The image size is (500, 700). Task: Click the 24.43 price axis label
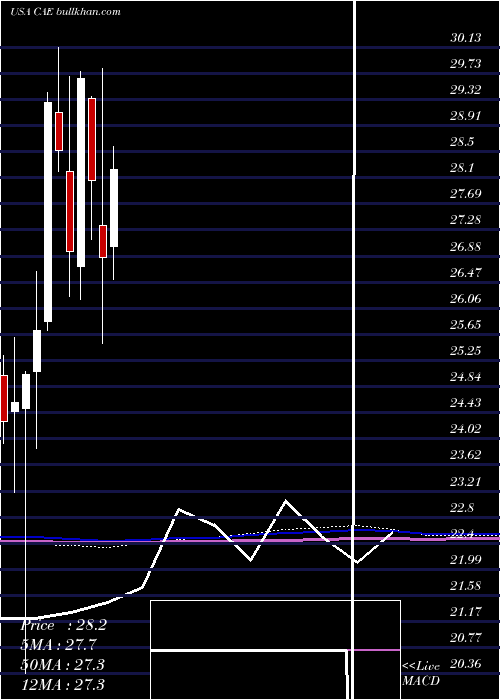[466, 403]
